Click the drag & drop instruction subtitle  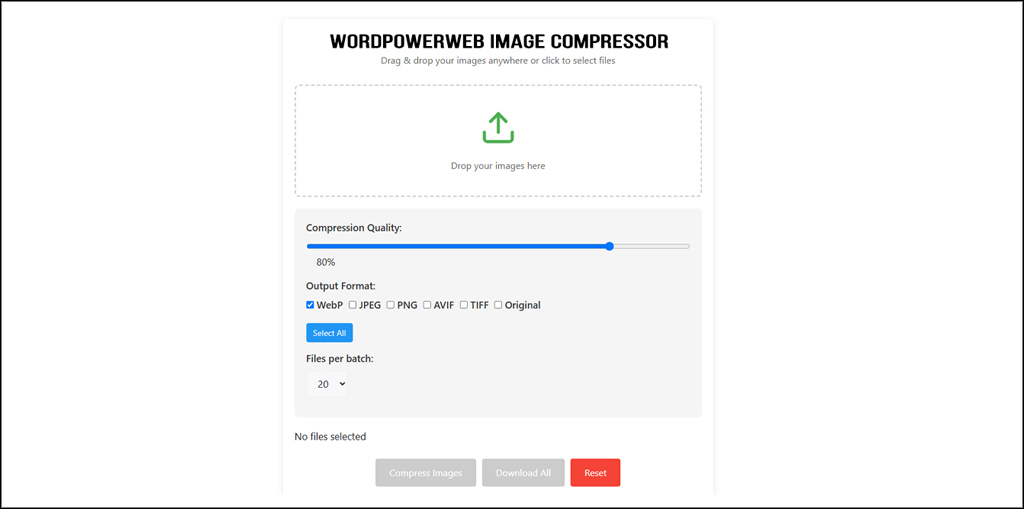[498, 61]
